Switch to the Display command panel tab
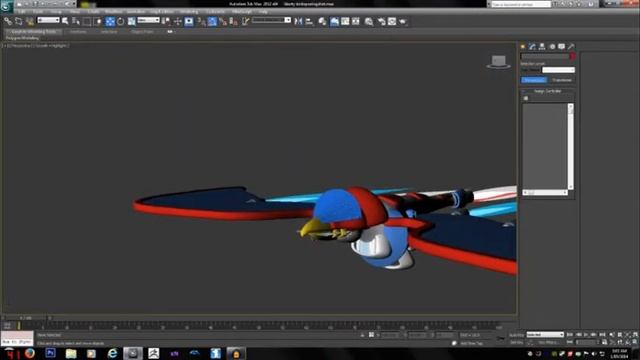The image size is (640, 360). [562, 47]
